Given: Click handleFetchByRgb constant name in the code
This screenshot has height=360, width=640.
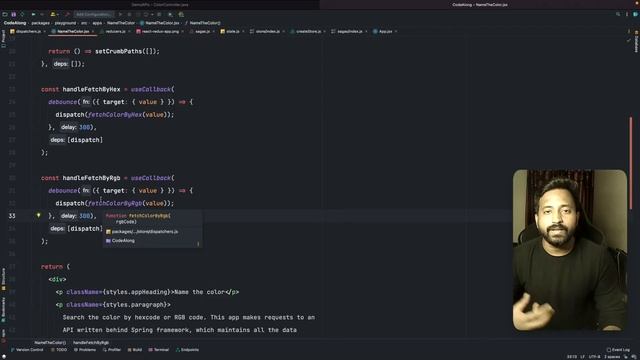Looking at the screenshot, I should coord(91,178).
